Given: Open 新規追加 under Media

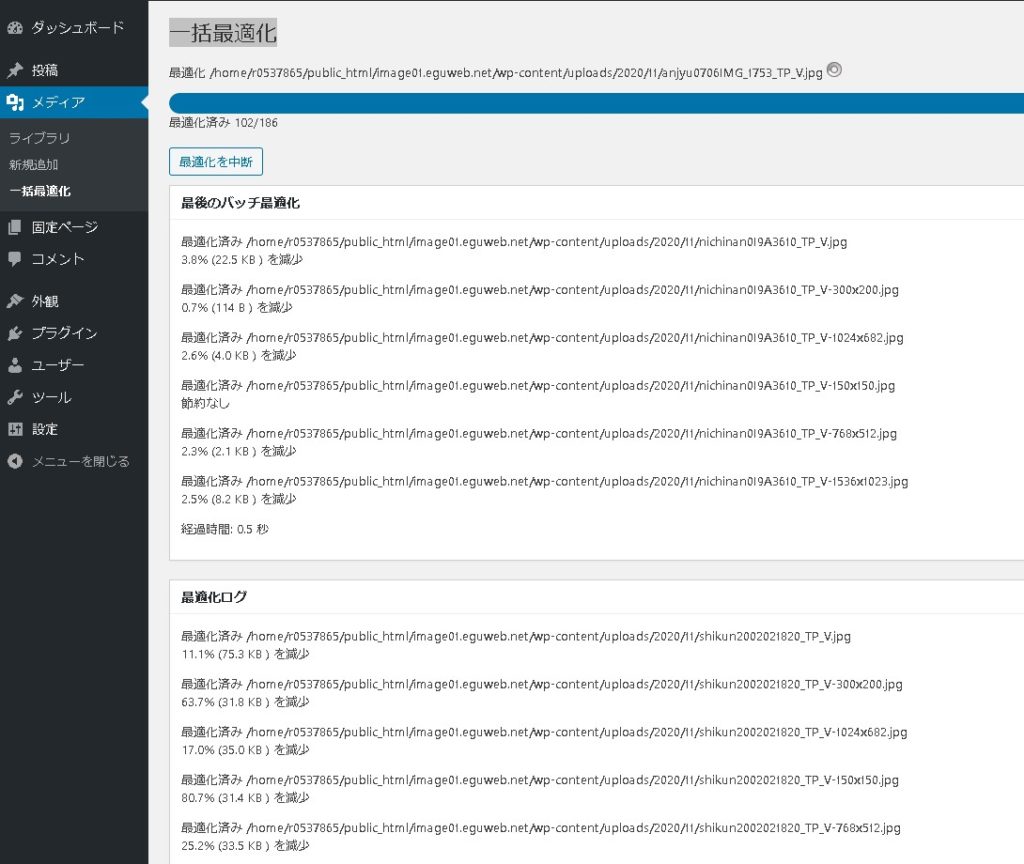Looking at the screenshot, I should coord(34,164).
